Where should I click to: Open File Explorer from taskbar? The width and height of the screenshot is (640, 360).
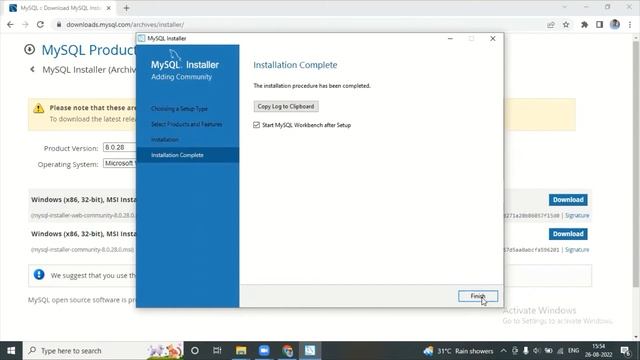(241, 351)
